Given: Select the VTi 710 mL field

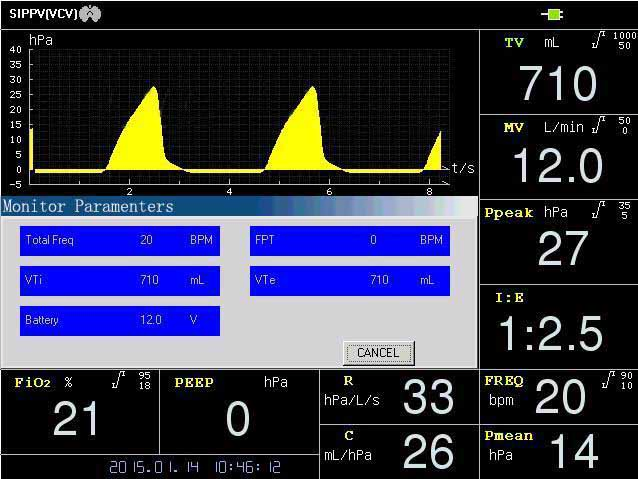Looking at the screenshot, I should click(119, 281).
